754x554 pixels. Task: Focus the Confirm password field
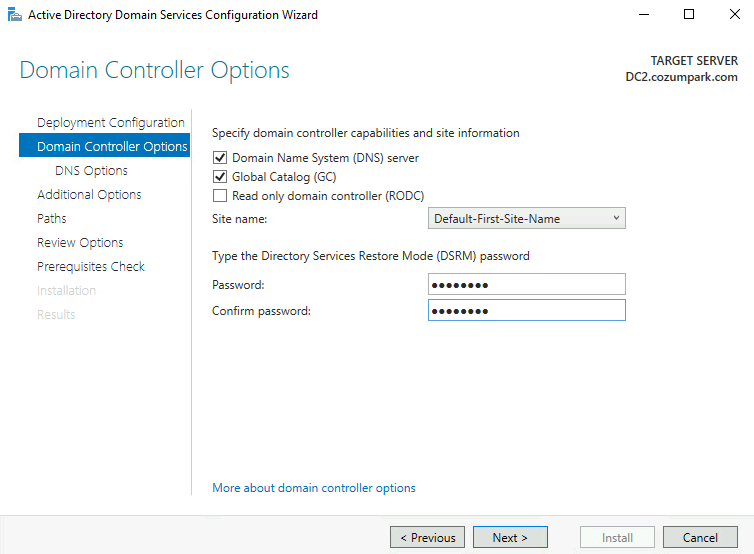coord(527,310)
